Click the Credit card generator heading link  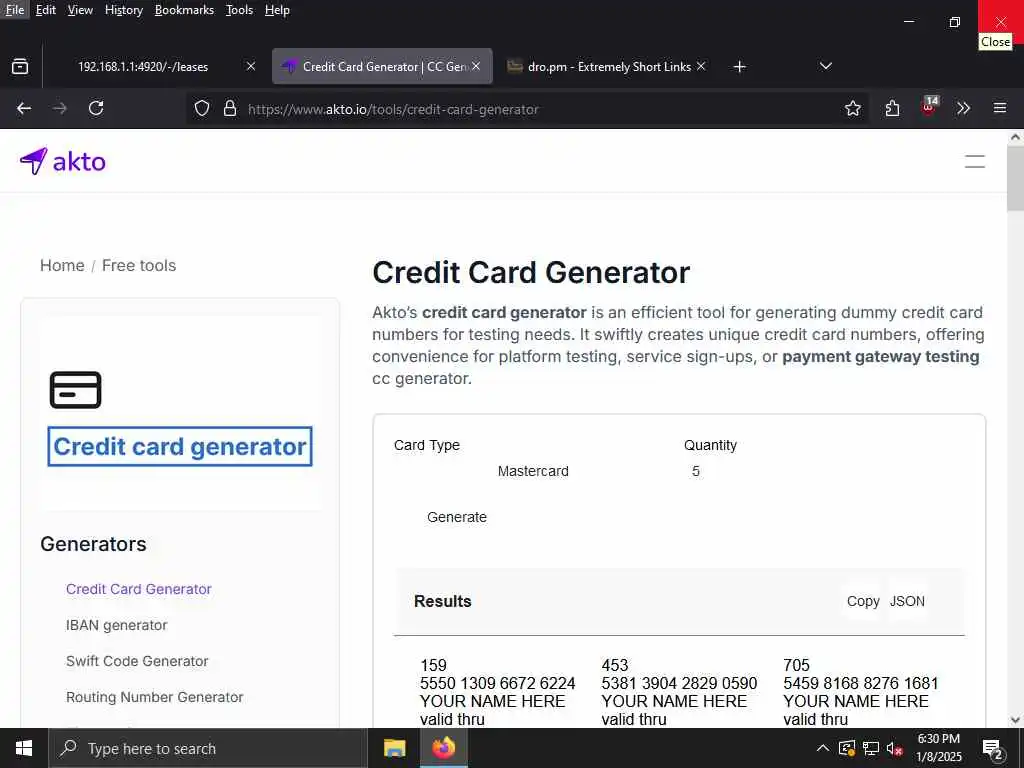(180, 447)
